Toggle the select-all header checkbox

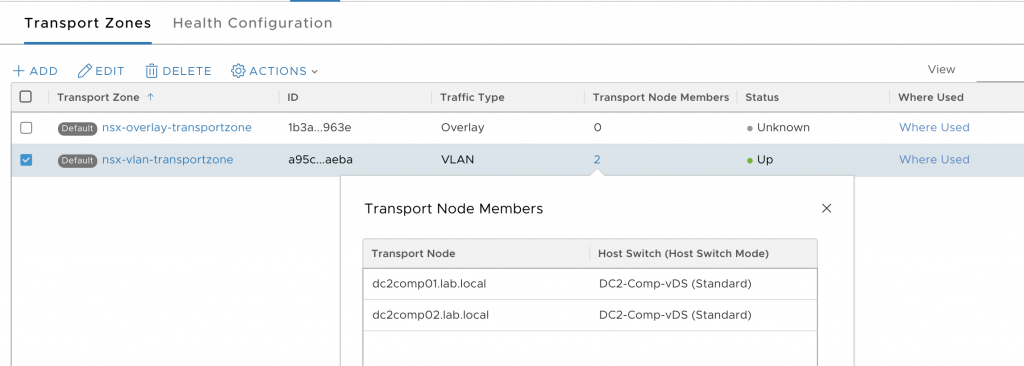click(25, 97)
